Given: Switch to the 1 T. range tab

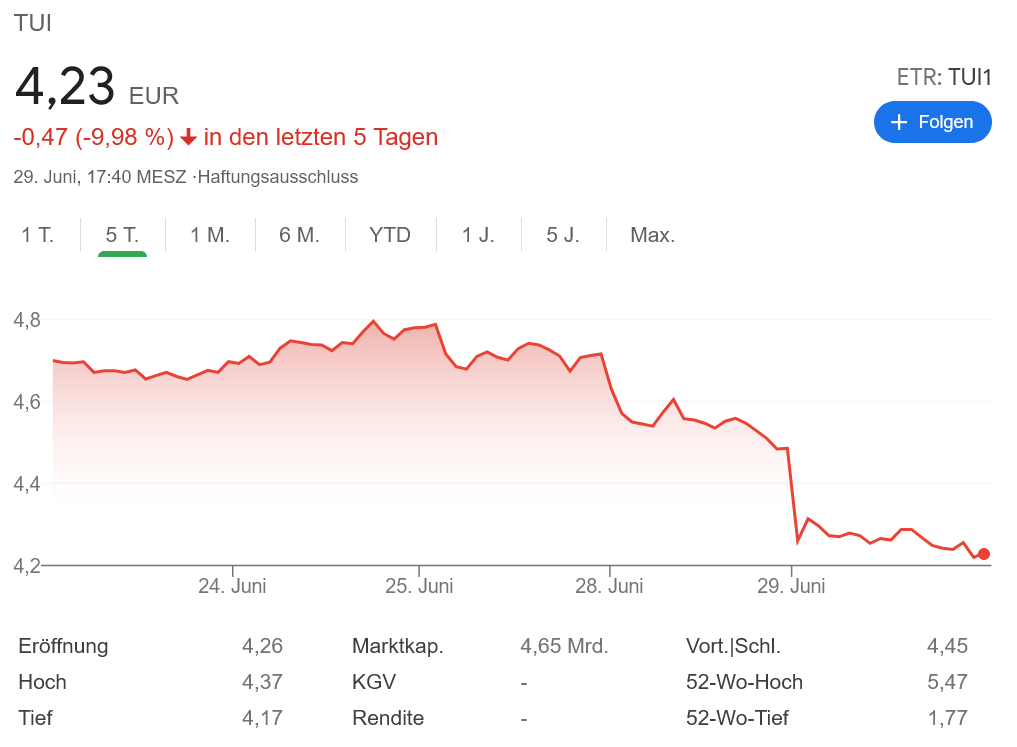Looking at the screenshot, I should tap(38, 236).
